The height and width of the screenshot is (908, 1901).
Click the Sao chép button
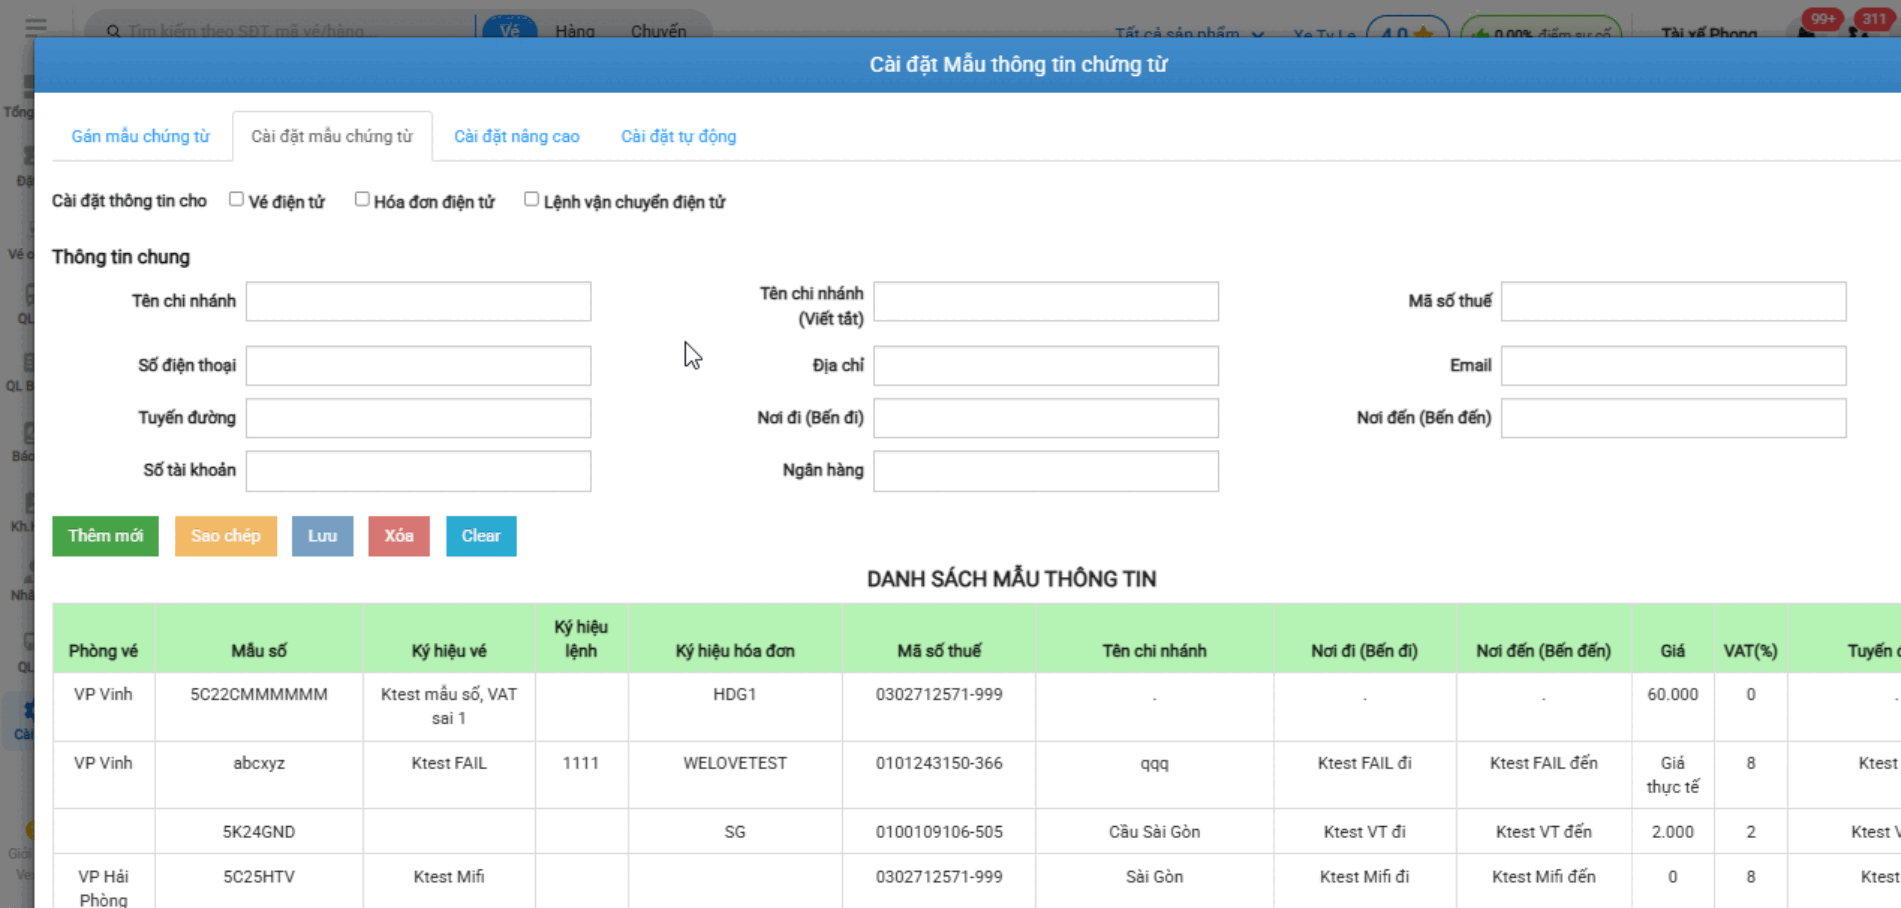[226, 536]
